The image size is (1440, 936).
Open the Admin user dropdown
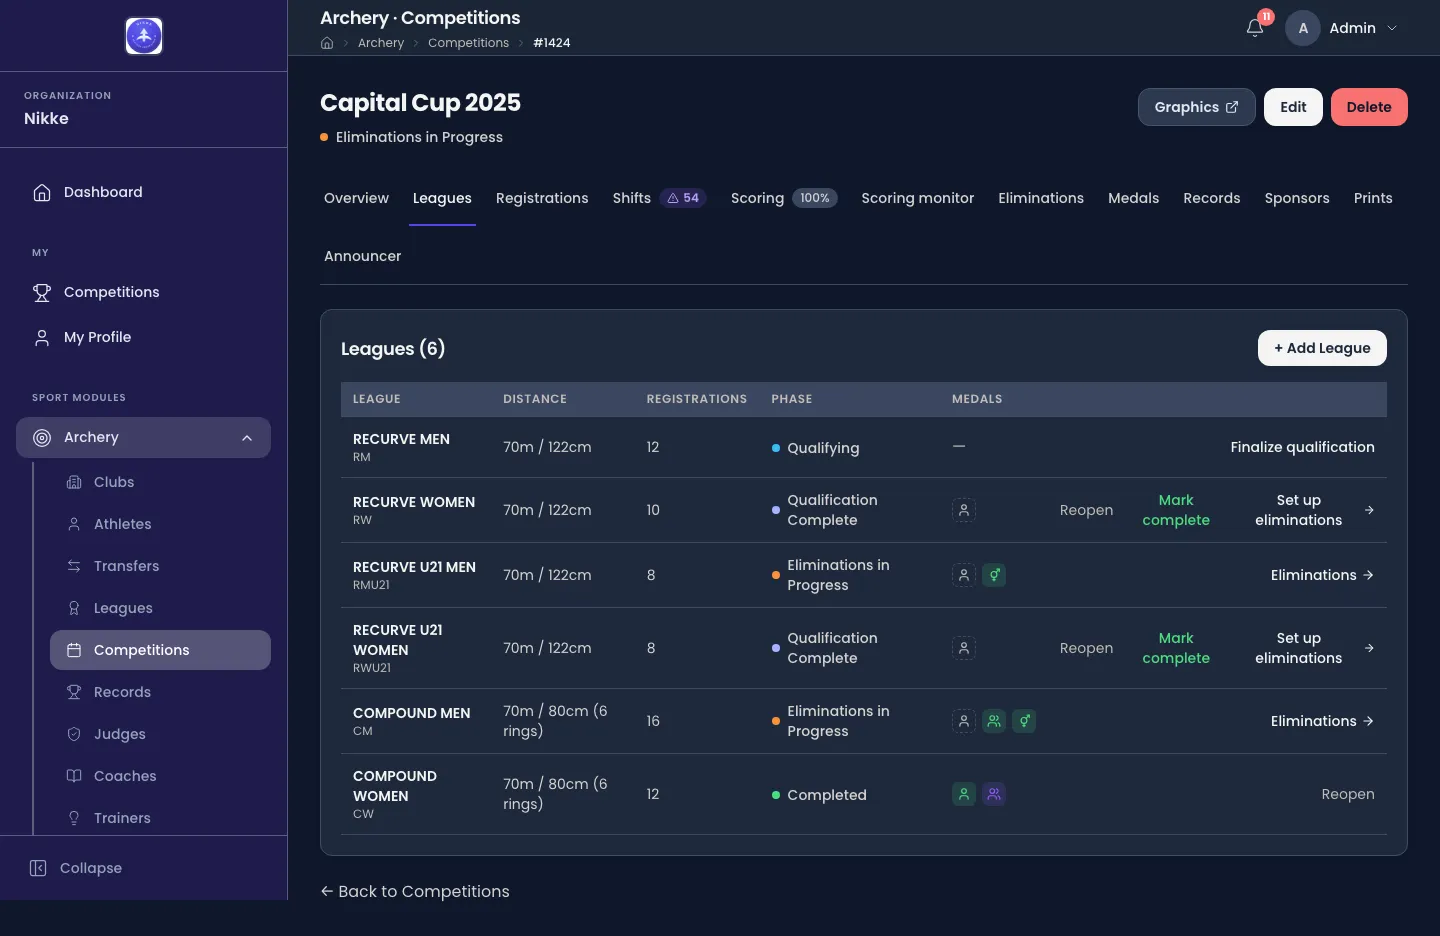click(1341, 28)
